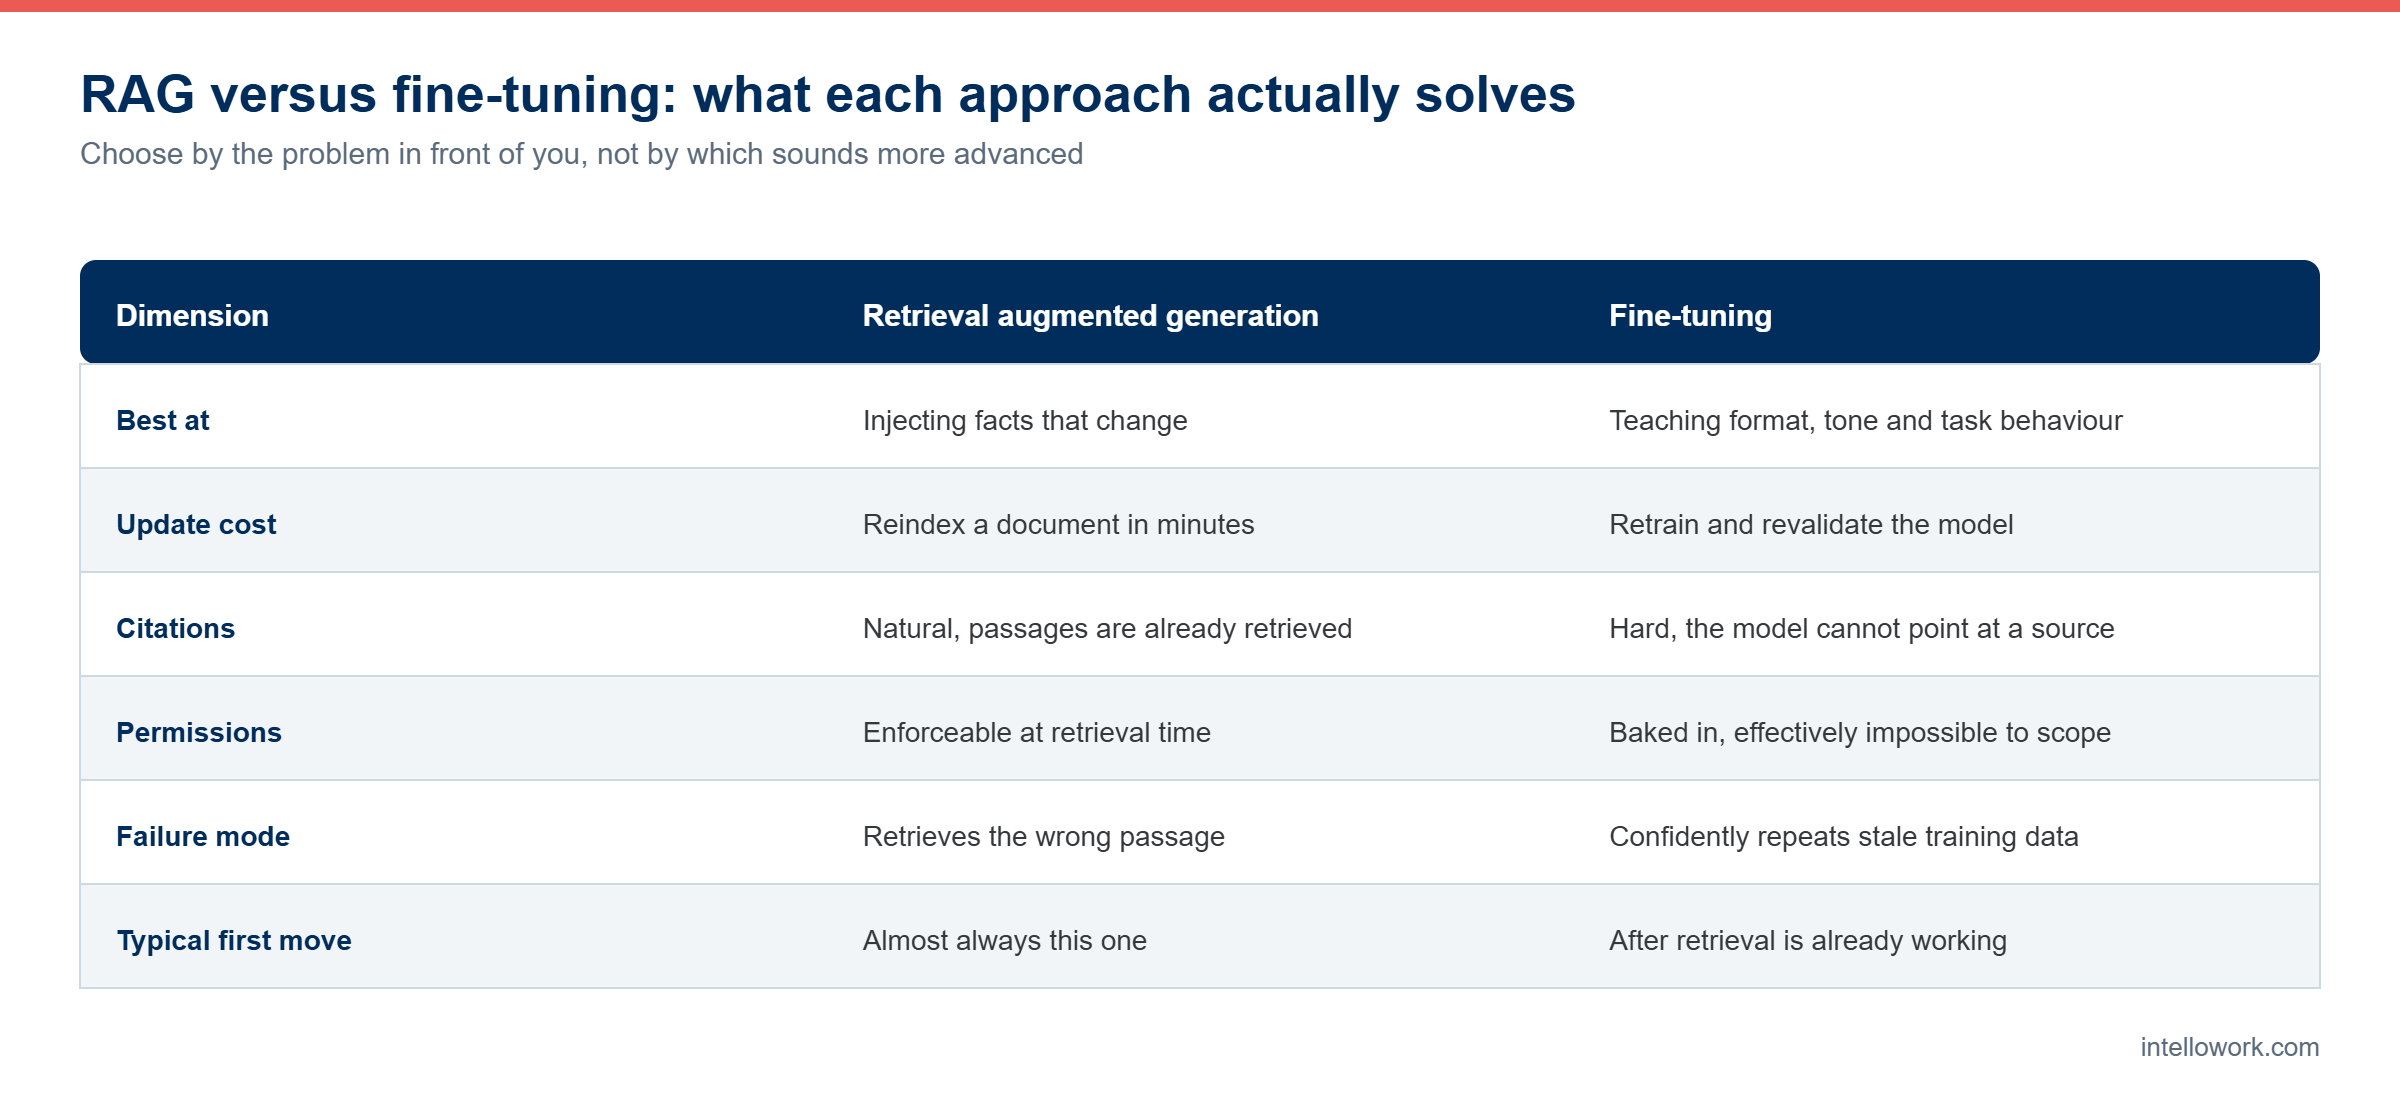Image resolution: width=2400 pixels, height=1100 pixels.
Task: Click the subtitle beginning 'Choose by the problem'
Action: pos(581,154)
